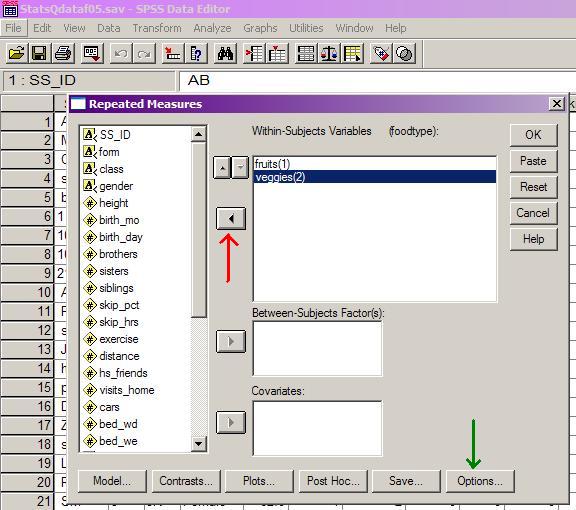This screenshot has width=576, height=510.
Task: Click the variable list scroll-up arrow
Action: click(198, 134)
